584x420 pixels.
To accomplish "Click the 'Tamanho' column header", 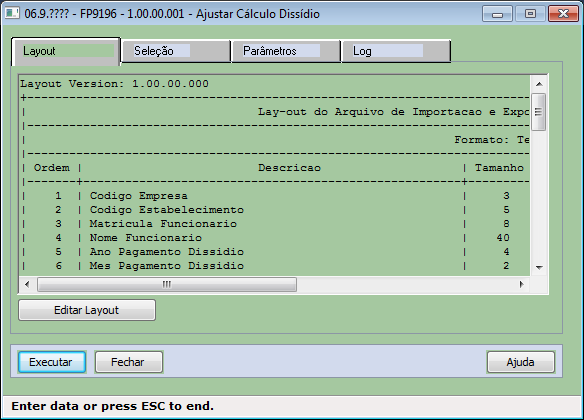I will coord(499,168).
